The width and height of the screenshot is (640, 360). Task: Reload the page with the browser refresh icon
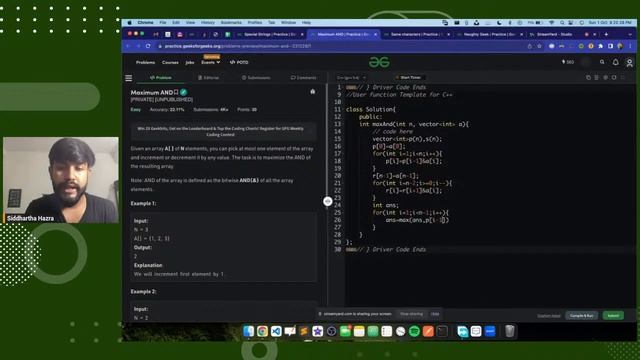[x=148, y=46]
